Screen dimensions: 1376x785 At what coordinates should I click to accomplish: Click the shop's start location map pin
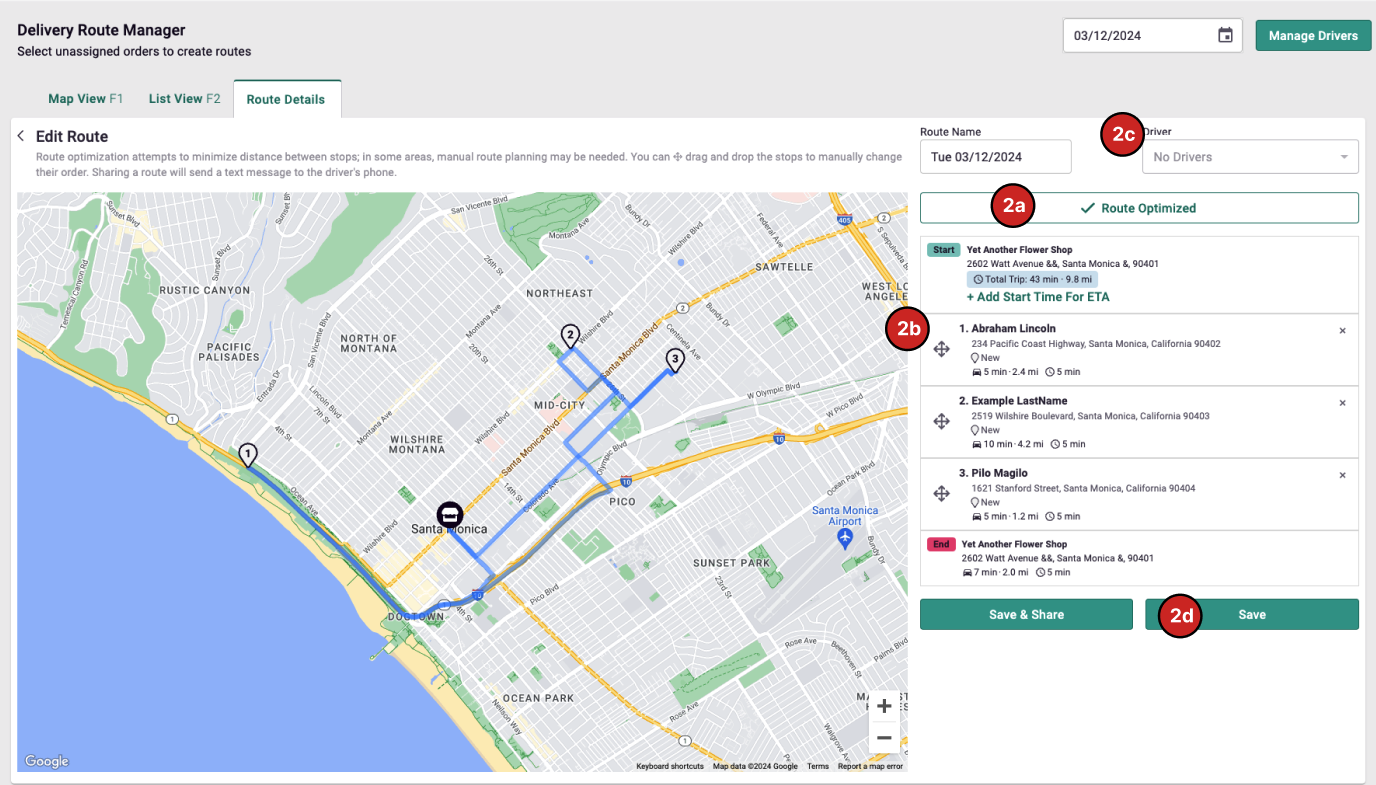(x=450, y=514)
